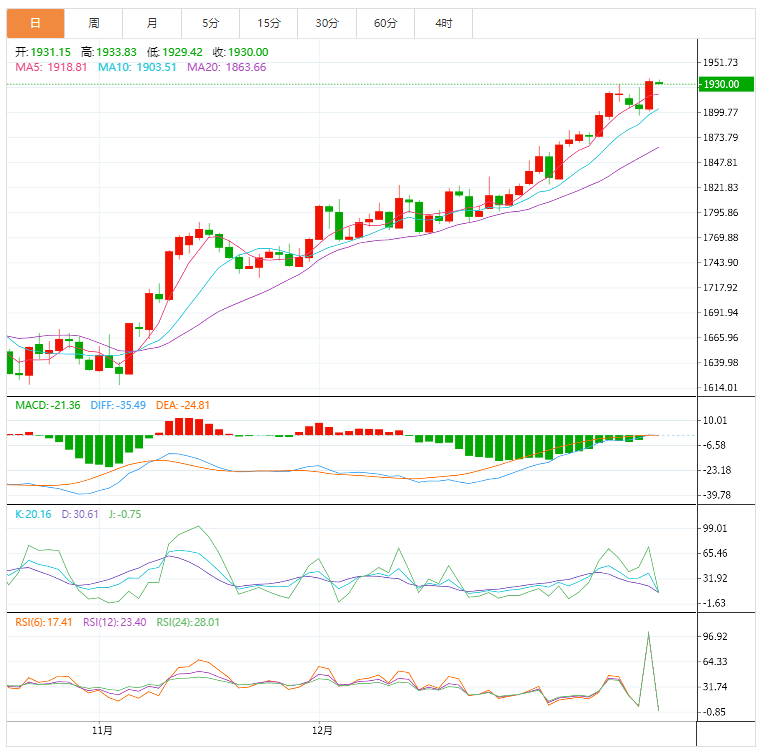Switch to the 月 monthly tab
Viewport: 762px width, 754px height.
152,22
